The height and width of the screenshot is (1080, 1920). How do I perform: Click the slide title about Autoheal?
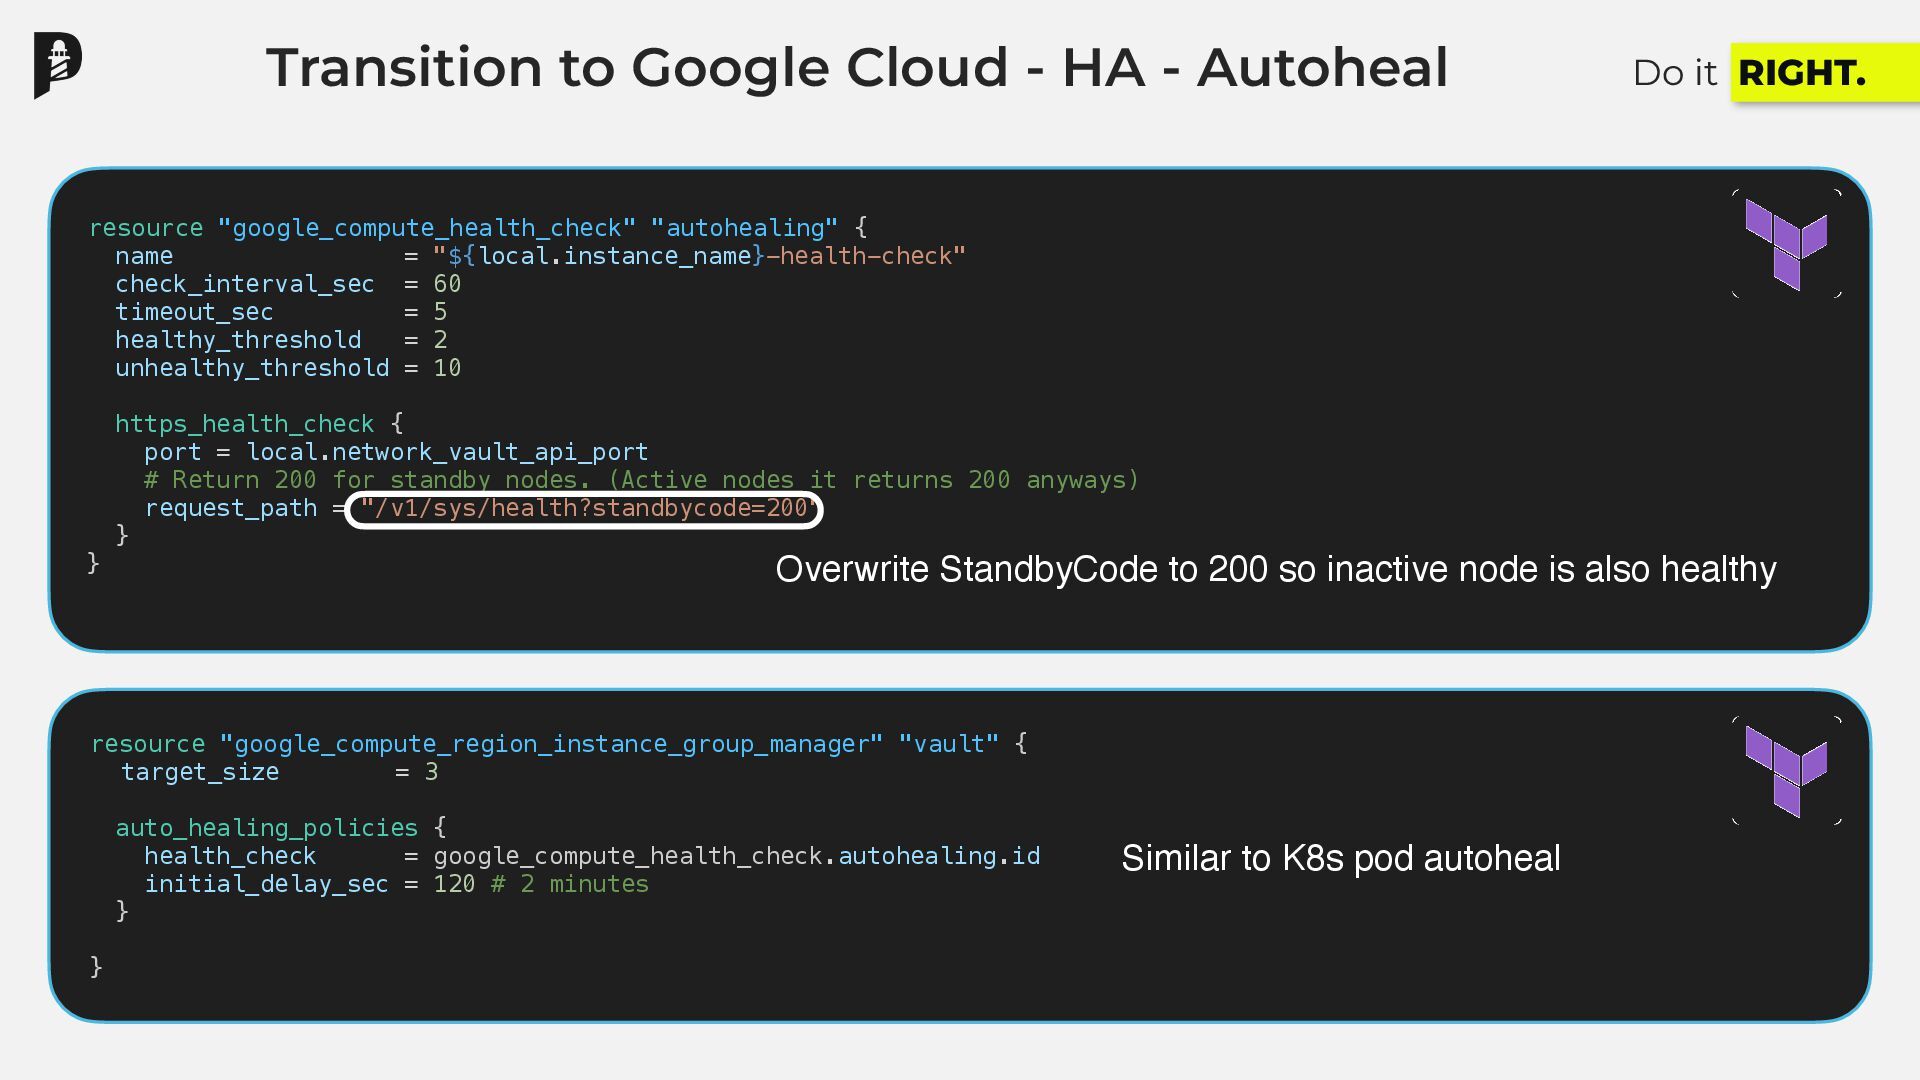click(856, 68)
